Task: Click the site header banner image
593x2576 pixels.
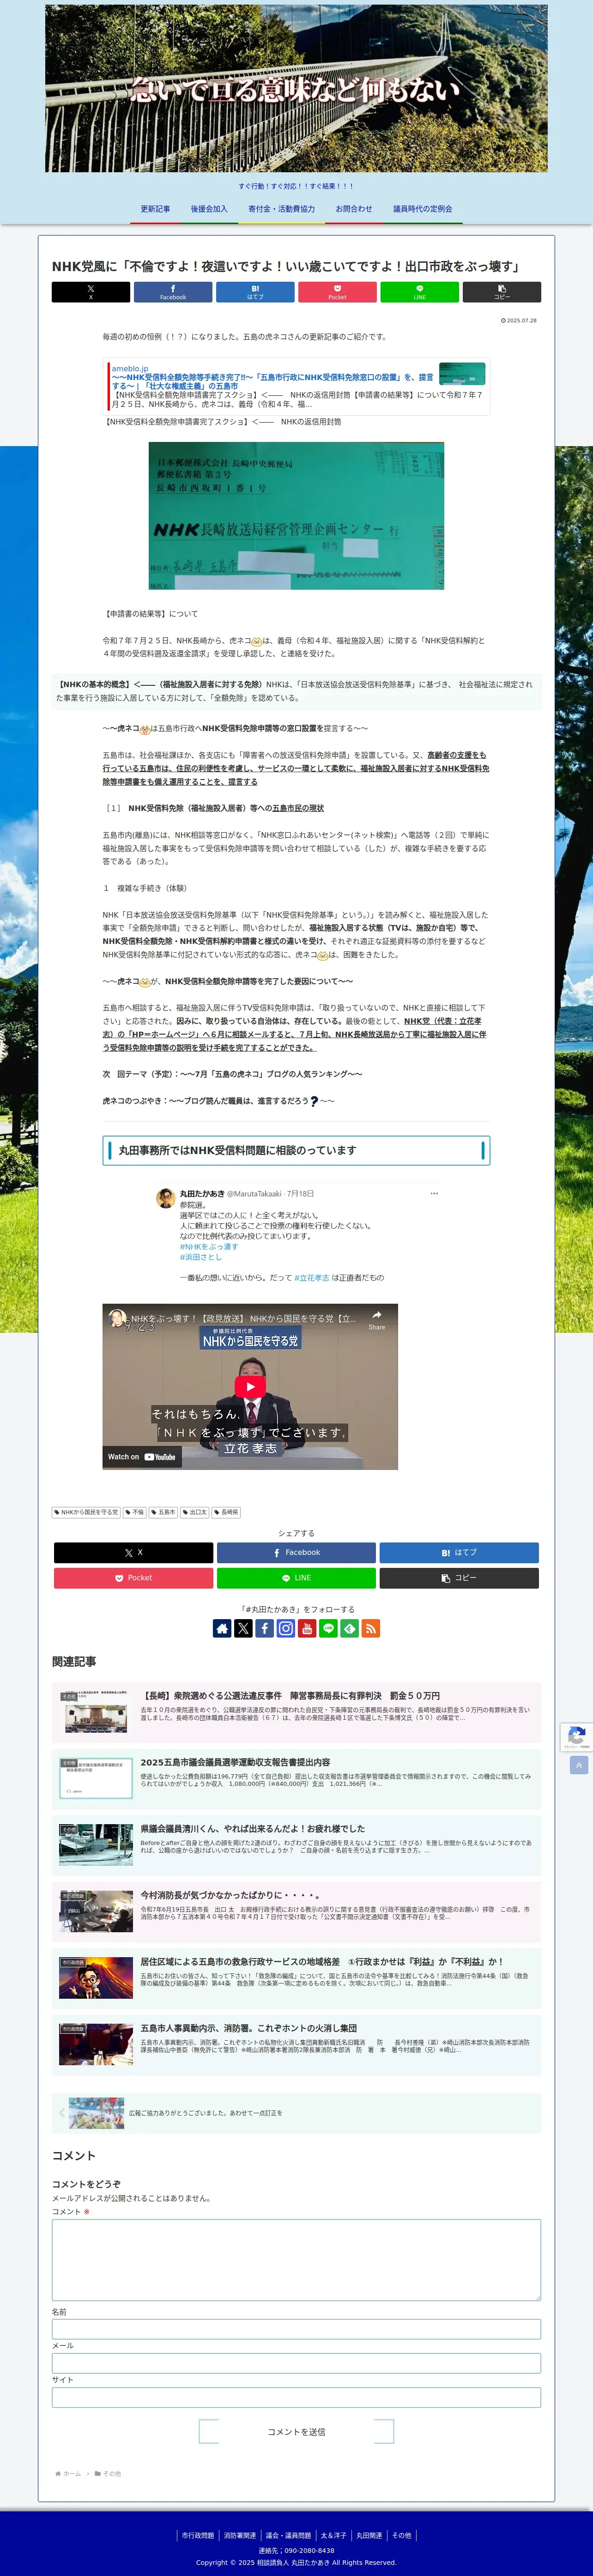Action: coord(296,88)
